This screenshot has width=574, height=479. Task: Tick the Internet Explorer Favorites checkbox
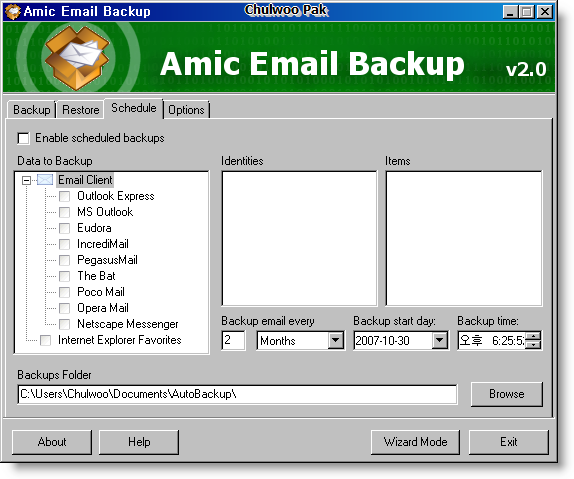tap(45, 340)
